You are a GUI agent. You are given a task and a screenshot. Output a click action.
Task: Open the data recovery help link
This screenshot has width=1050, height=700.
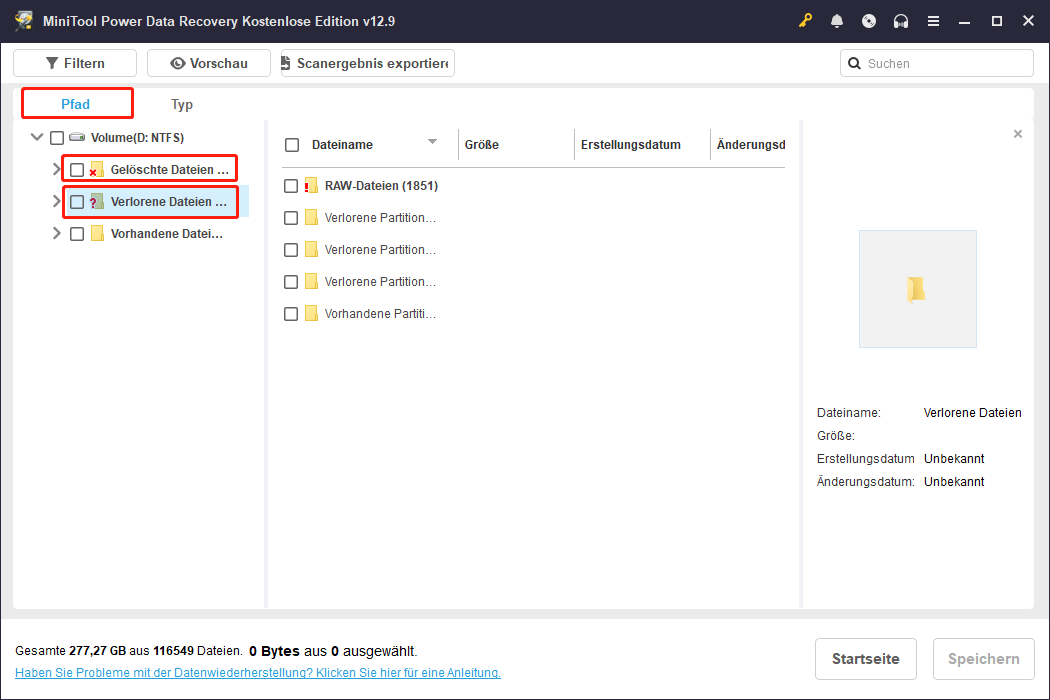pos(258,673)
